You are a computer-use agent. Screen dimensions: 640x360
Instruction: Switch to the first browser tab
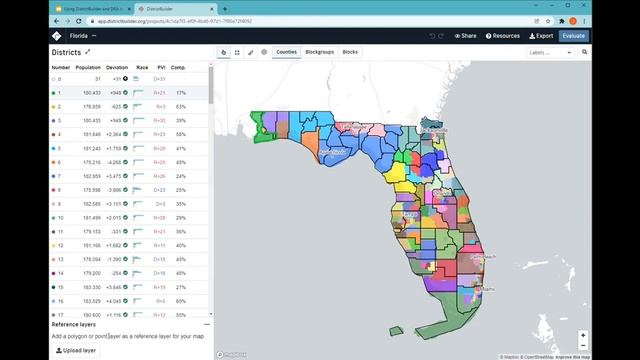[x=93, y=9]
